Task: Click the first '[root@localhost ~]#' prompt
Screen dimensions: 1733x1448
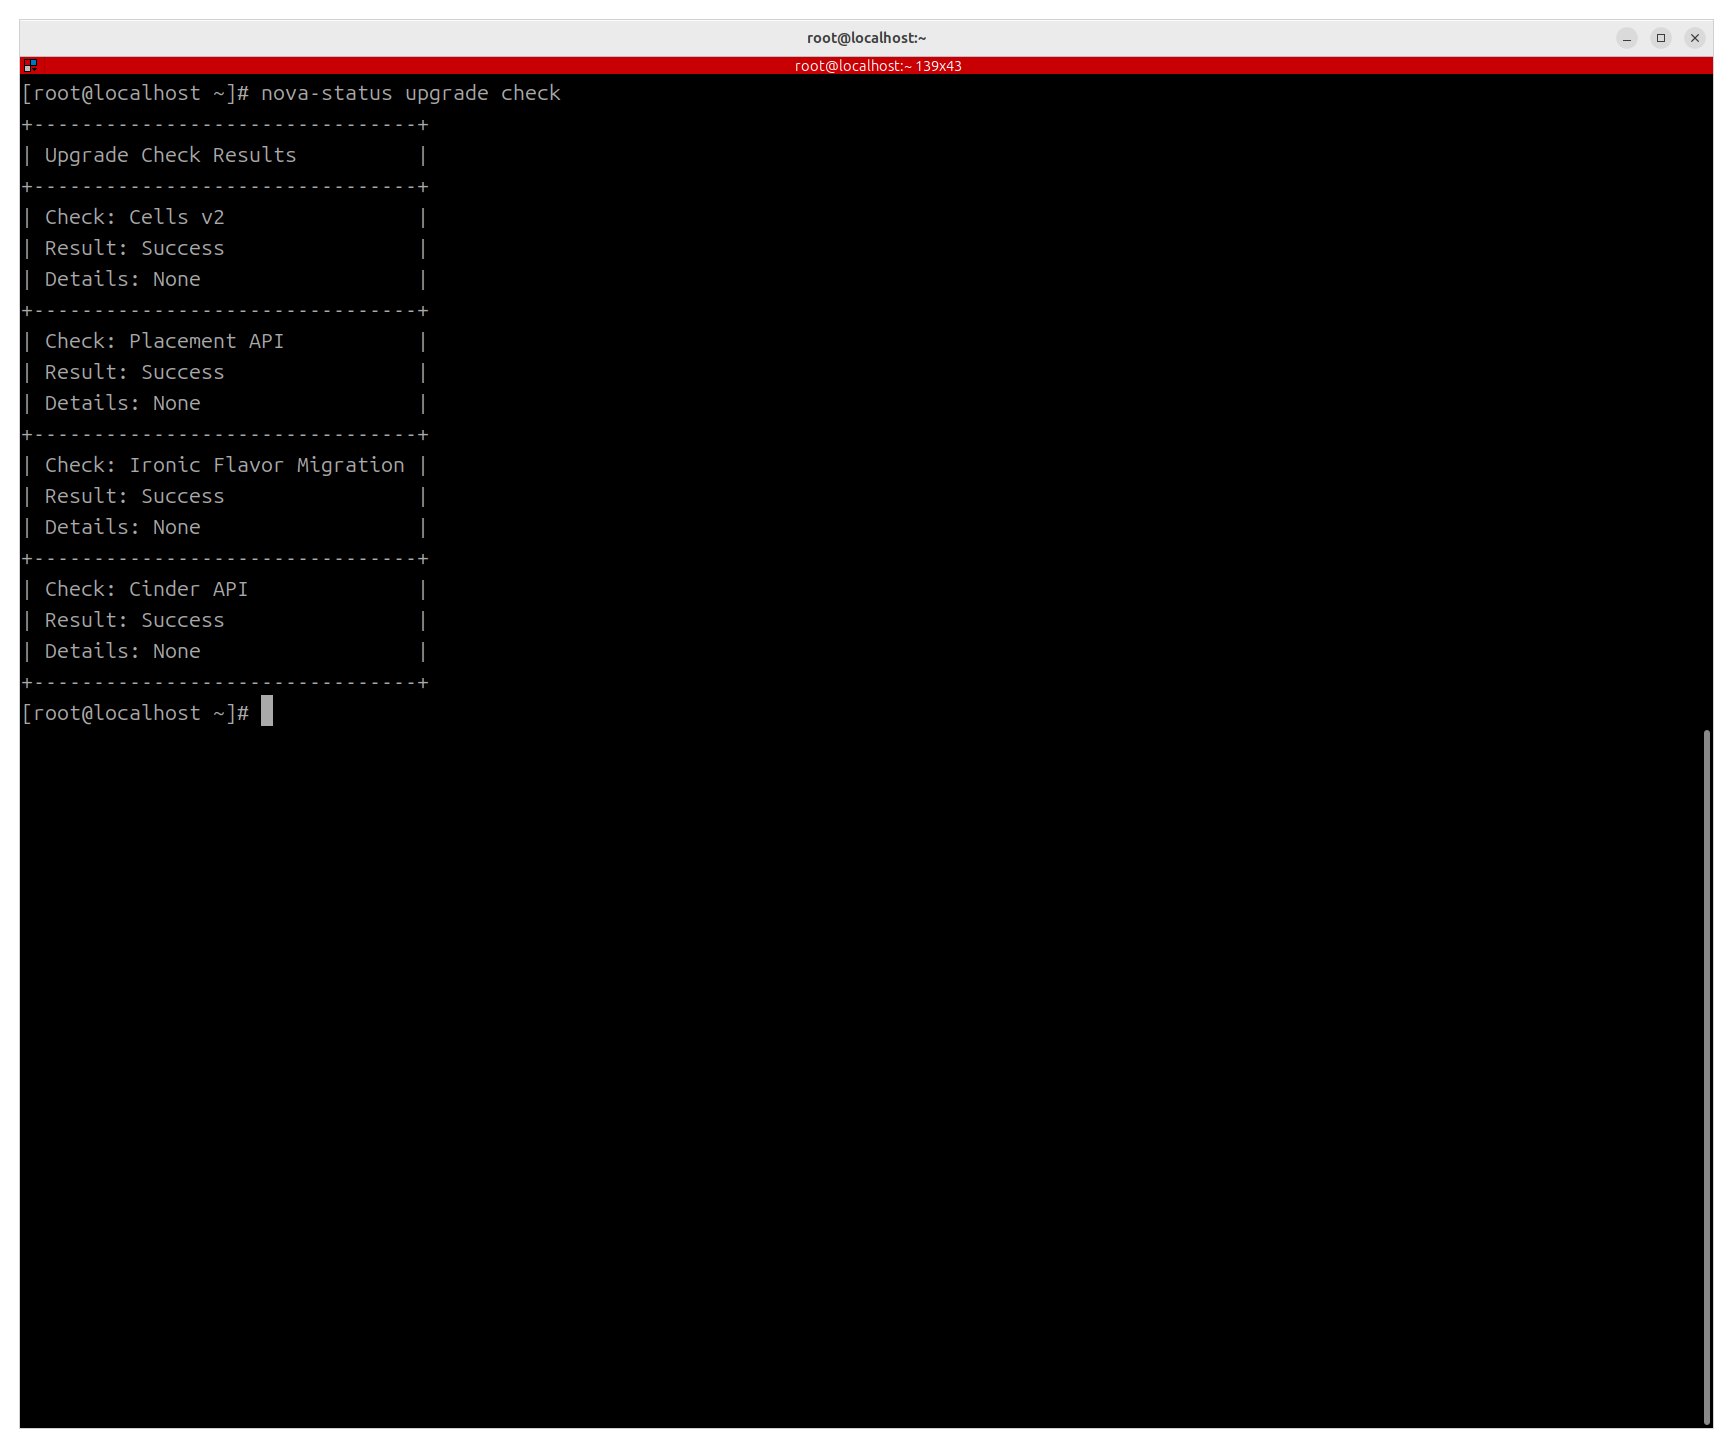Action: click(x=135, y=93)
